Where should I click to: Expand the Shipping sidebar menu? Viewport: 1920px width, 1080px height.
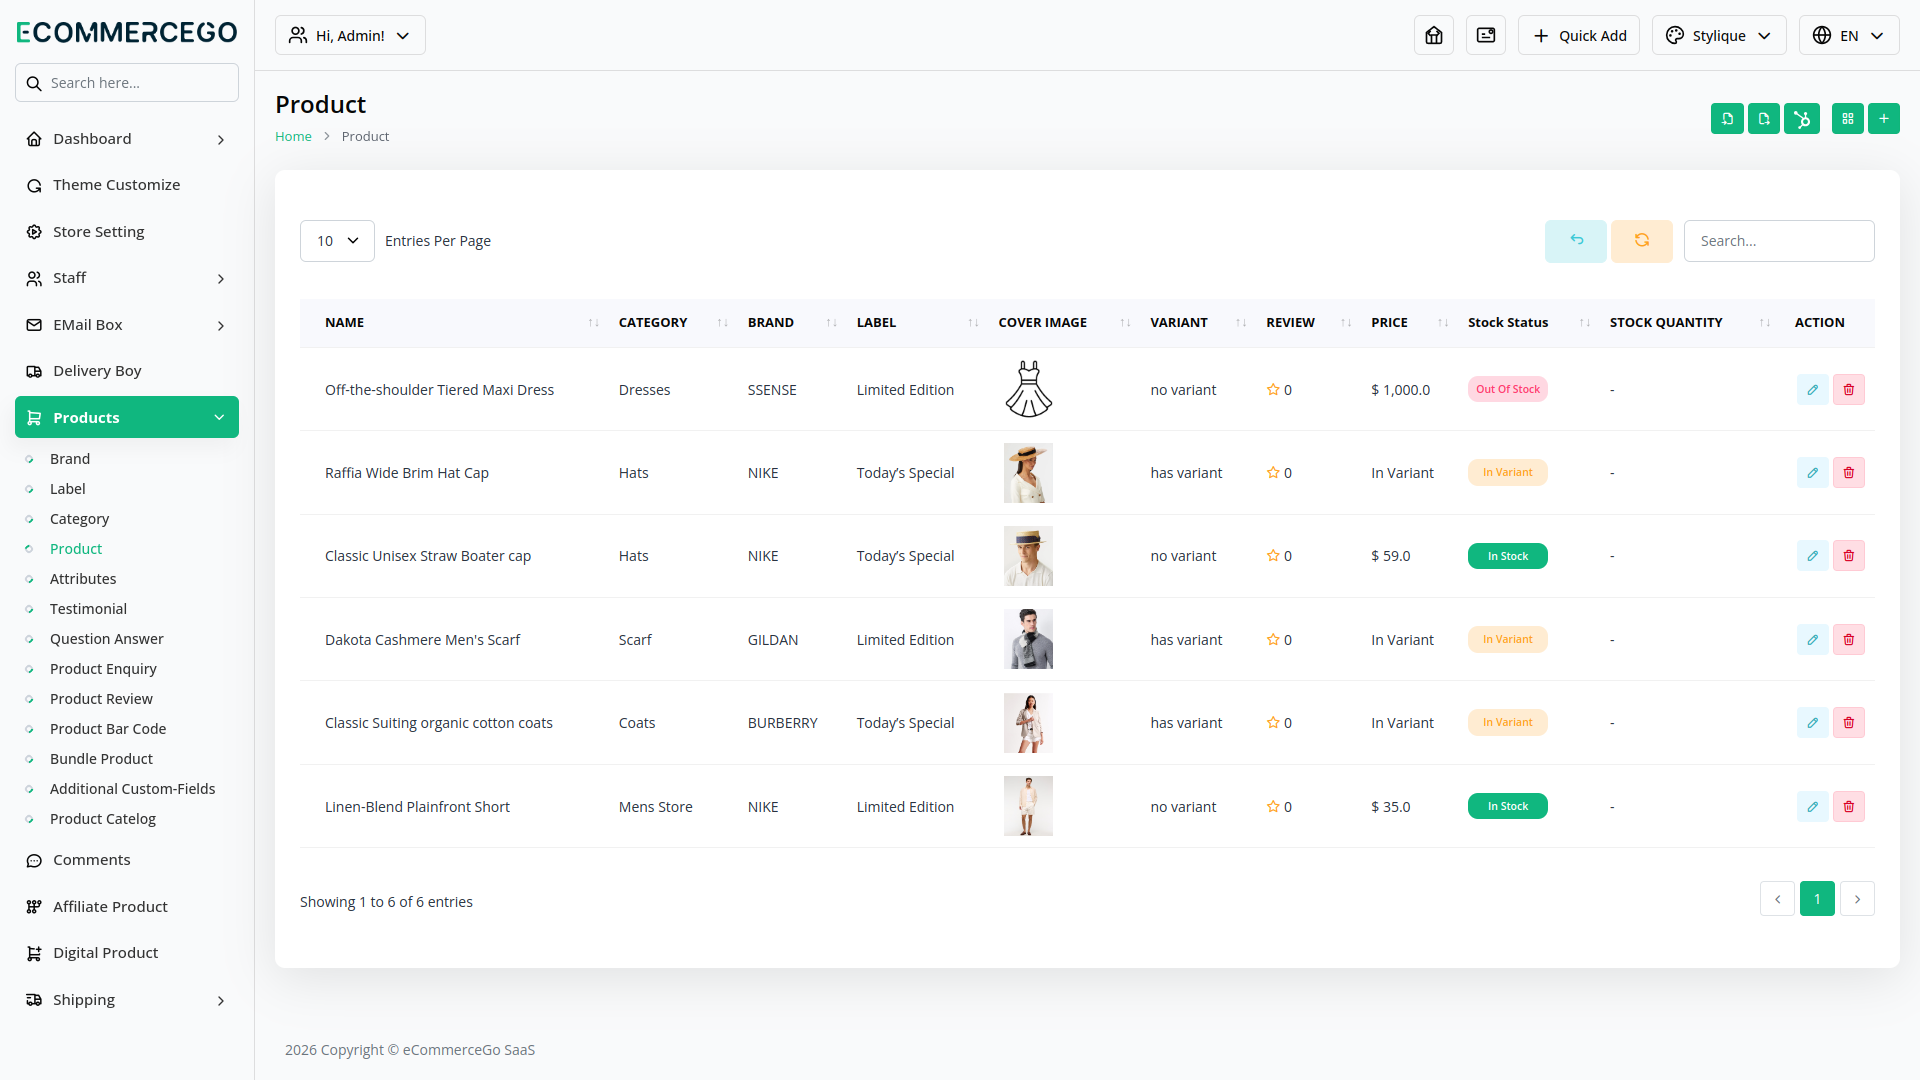[x=127, y=1000]
